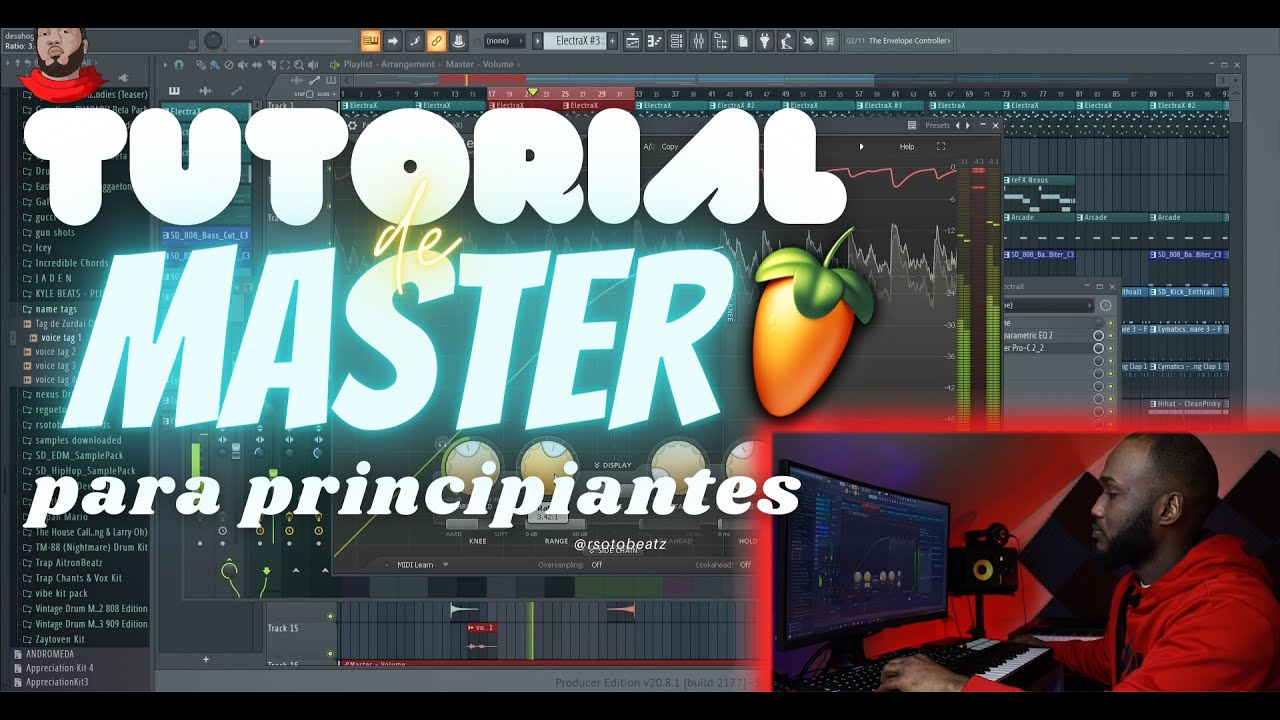
Task: Show pattern clips with piano keys icon
Action: pyautogui.click(x=174, y=91)
